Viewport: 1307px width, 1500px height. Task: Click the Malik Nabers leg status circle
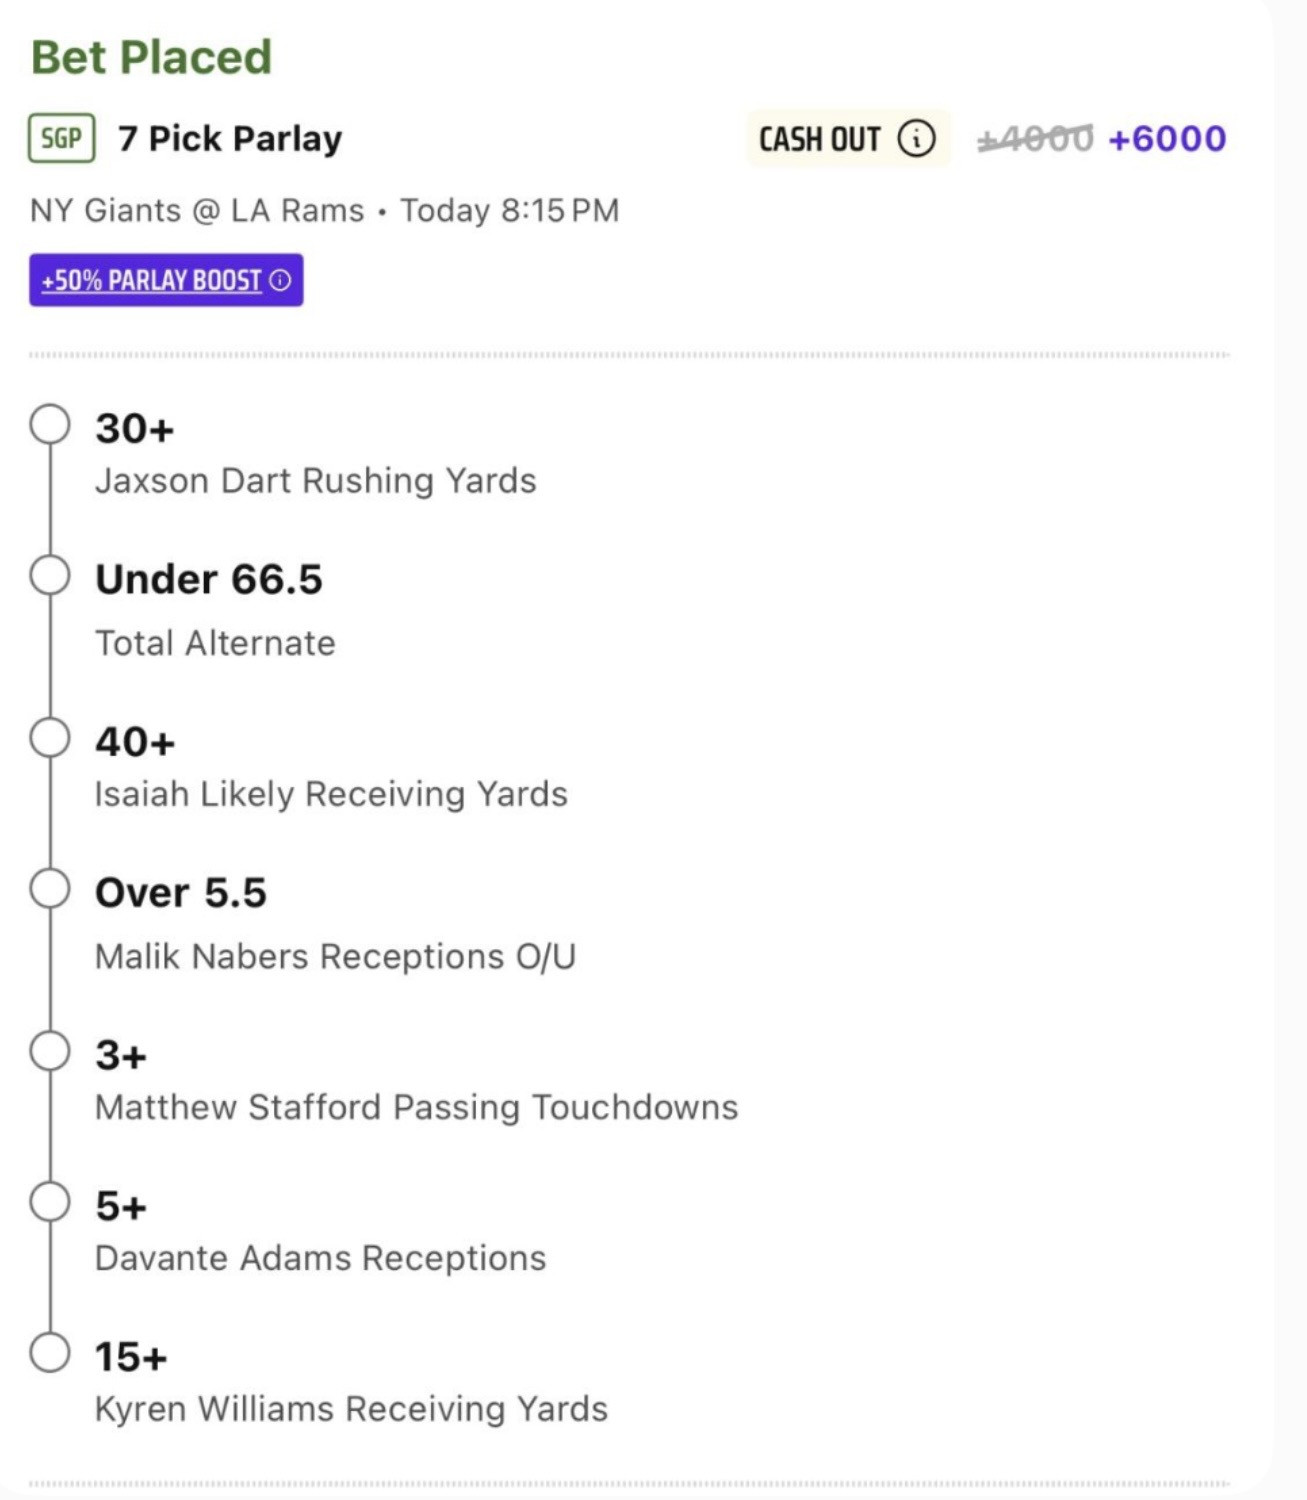[50, 888]
